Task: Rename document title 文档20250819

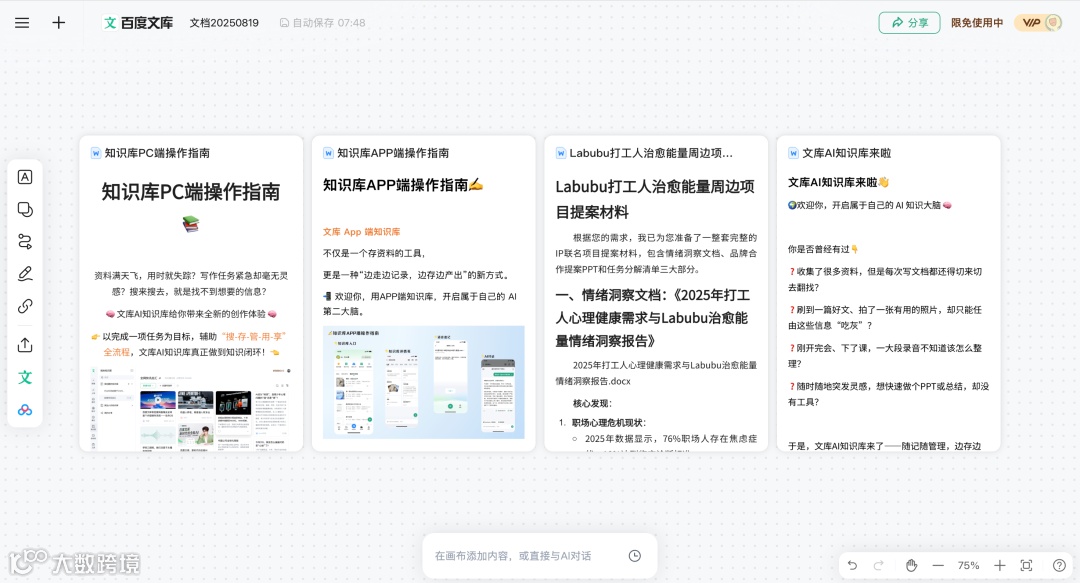Action: pos(224,23)
